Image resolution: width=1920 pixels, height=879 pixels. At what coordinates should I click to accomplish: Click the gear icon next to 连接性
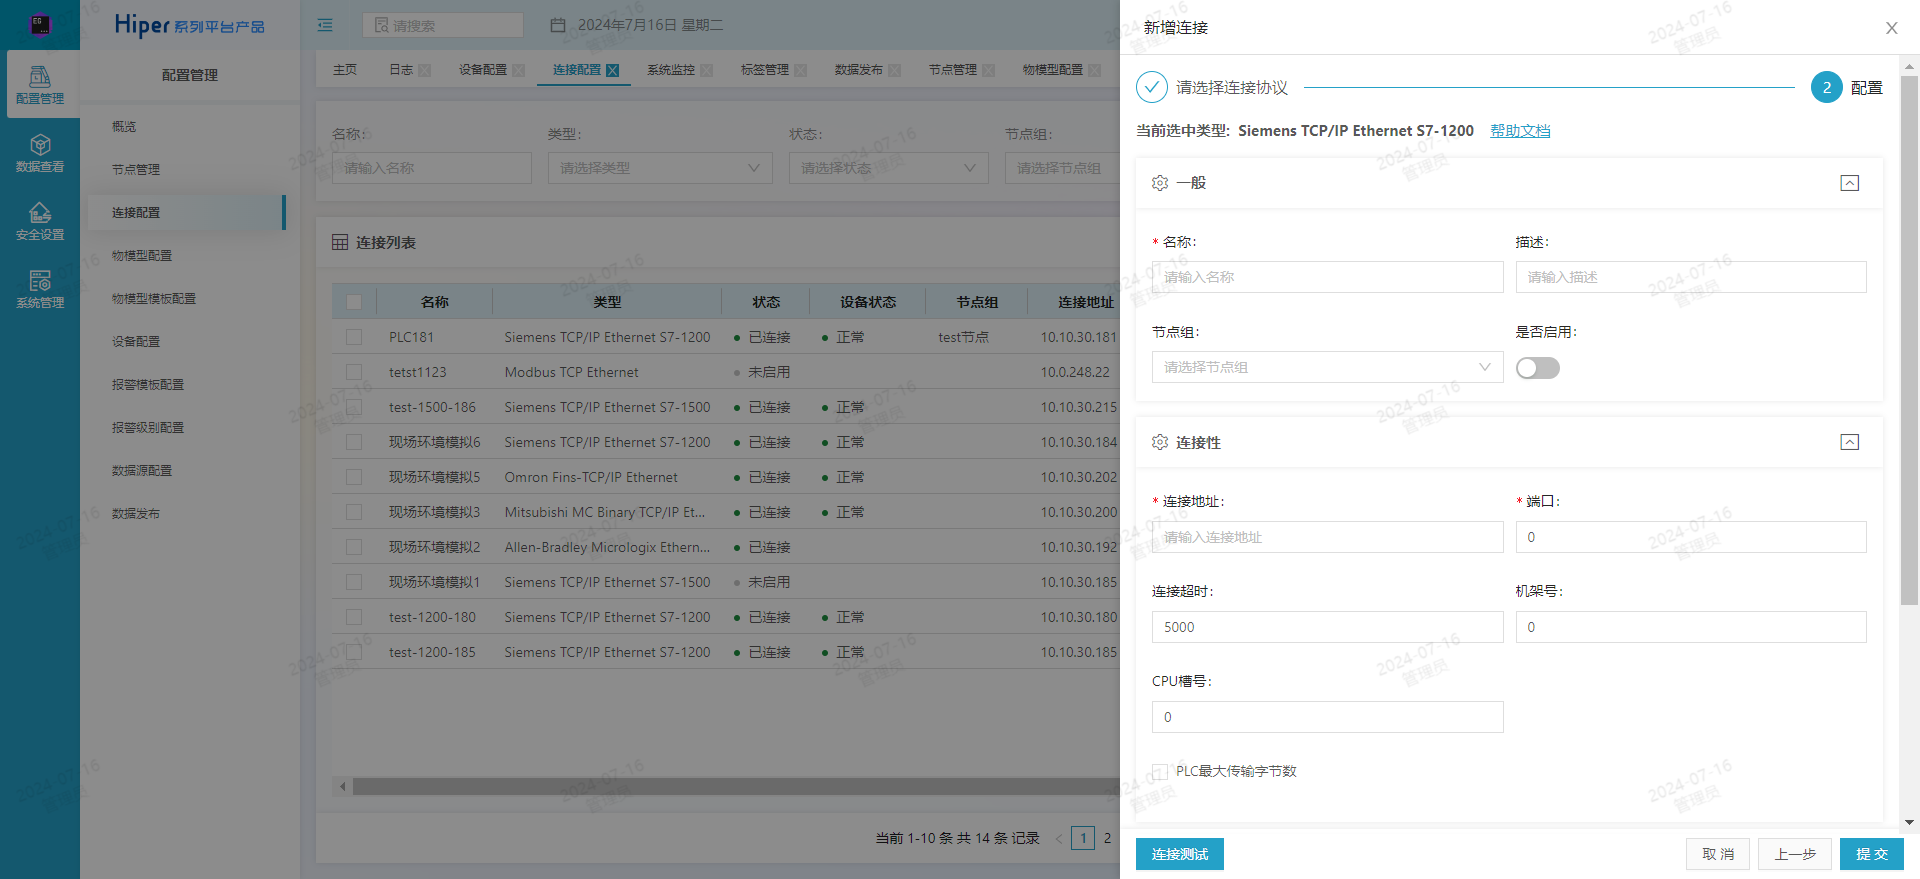(1160, 442)
